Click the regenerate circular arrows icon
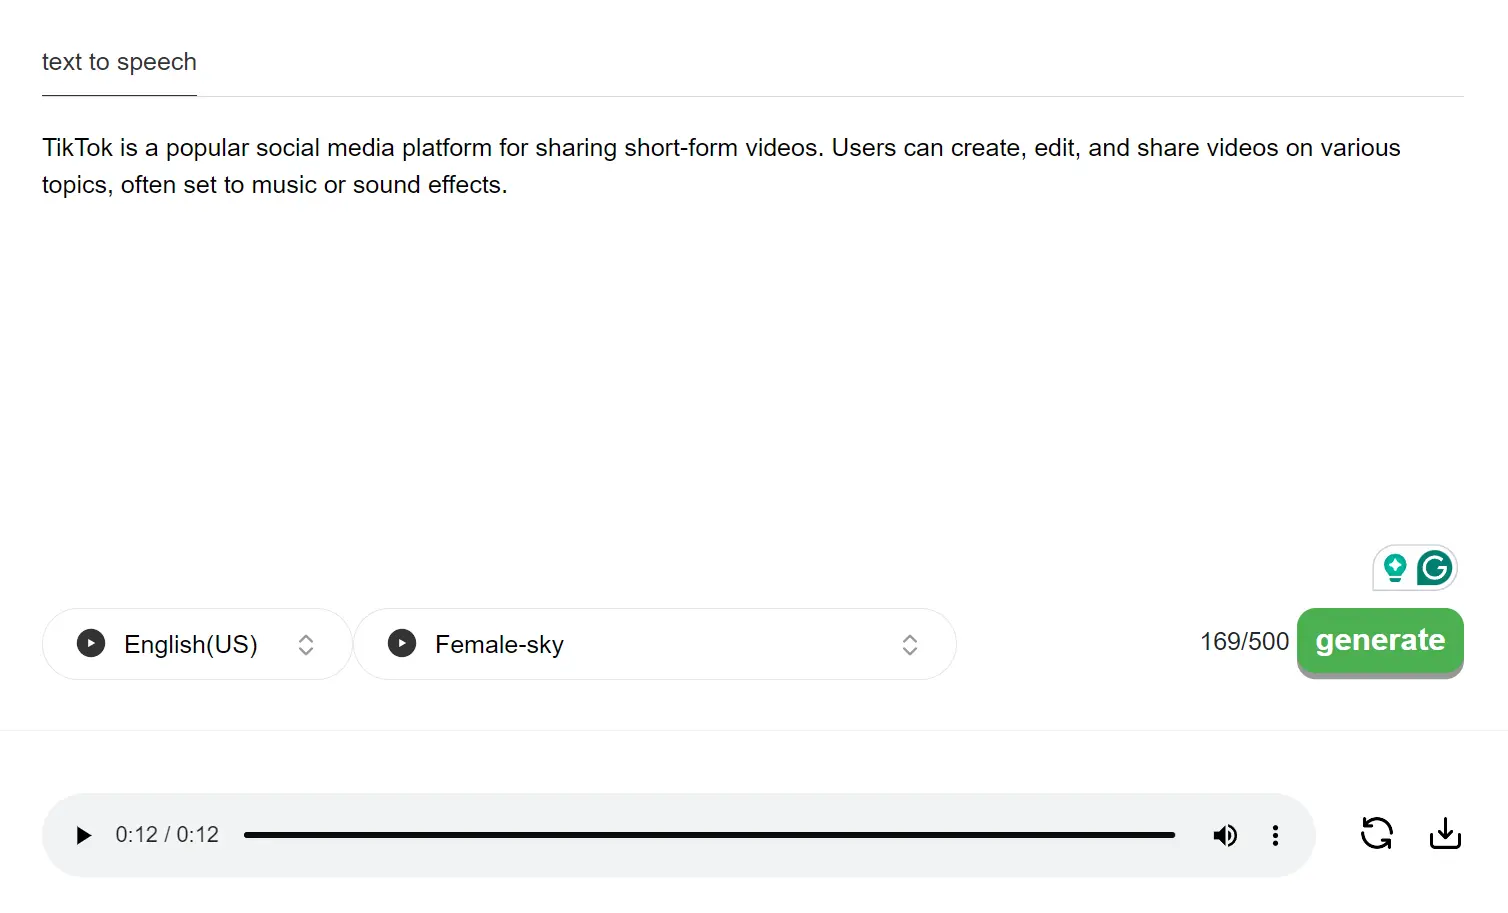 tap(1377, 833)
